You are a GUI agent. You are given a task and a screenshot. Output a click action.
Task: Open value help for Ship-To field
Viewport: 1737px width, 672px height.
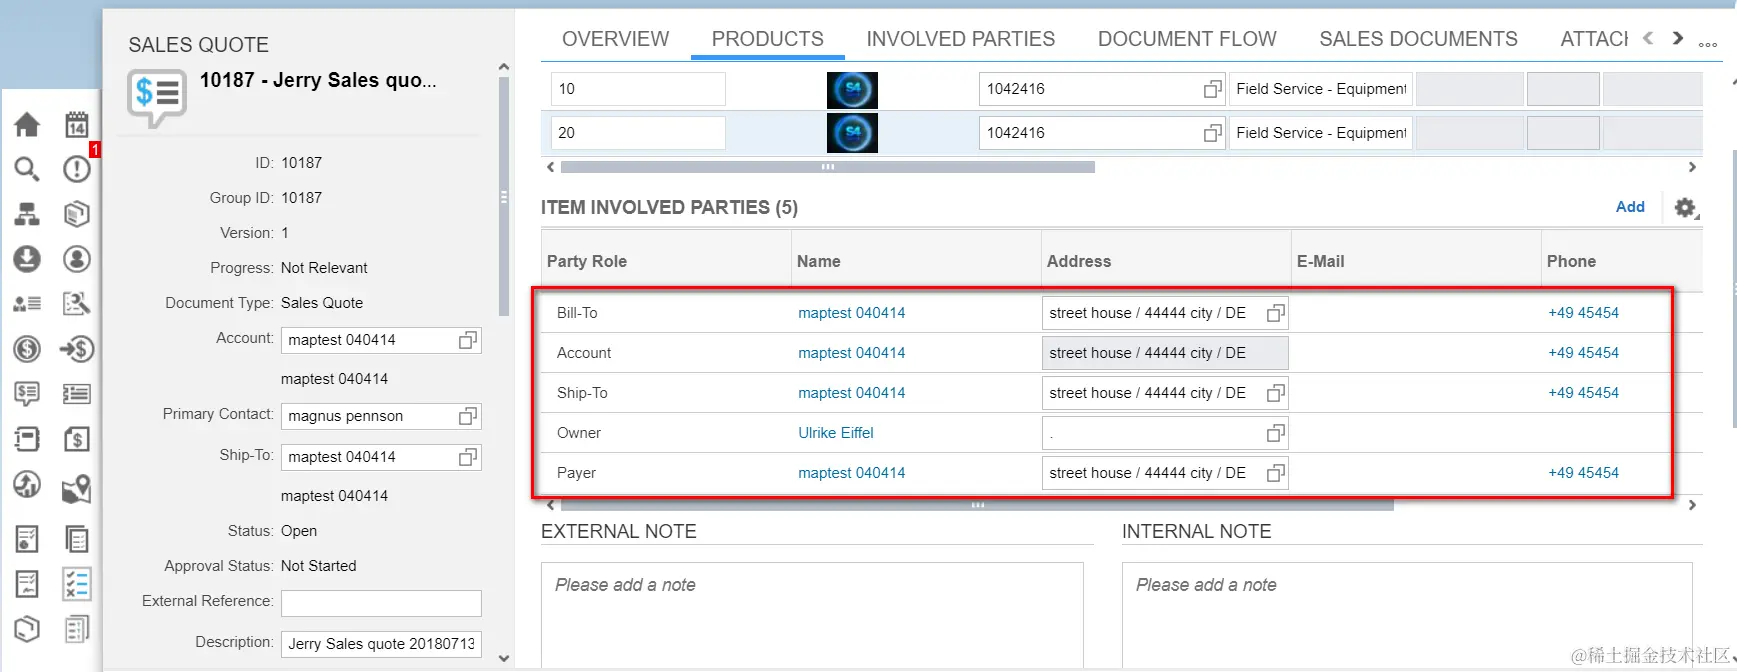point(467,457)
